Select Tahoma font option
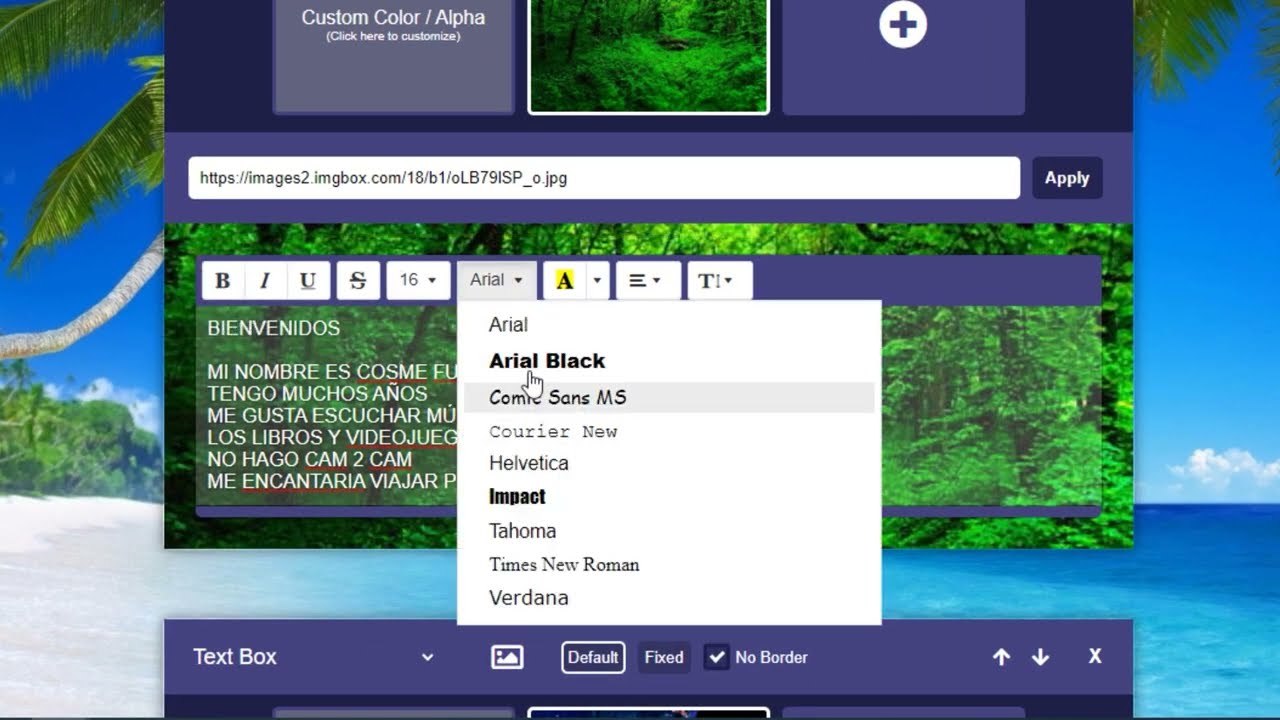 click(669, 531)
